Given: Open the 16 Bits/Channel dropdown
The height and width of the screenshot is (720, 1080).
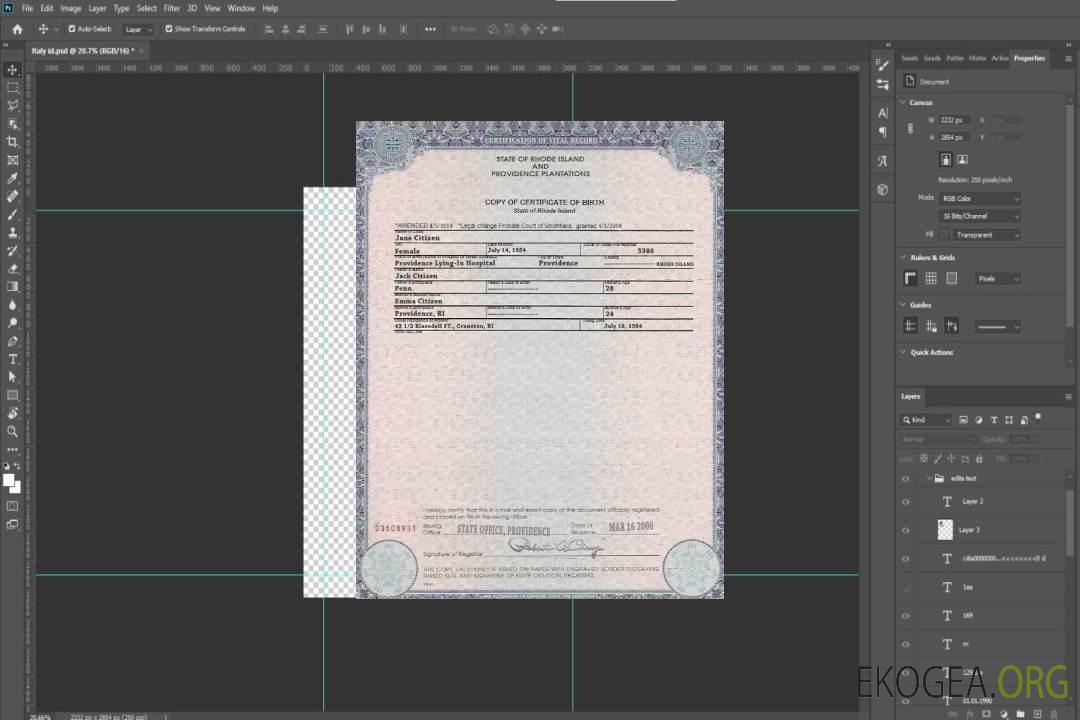Looking at the screenshot, I should (979, 216).
